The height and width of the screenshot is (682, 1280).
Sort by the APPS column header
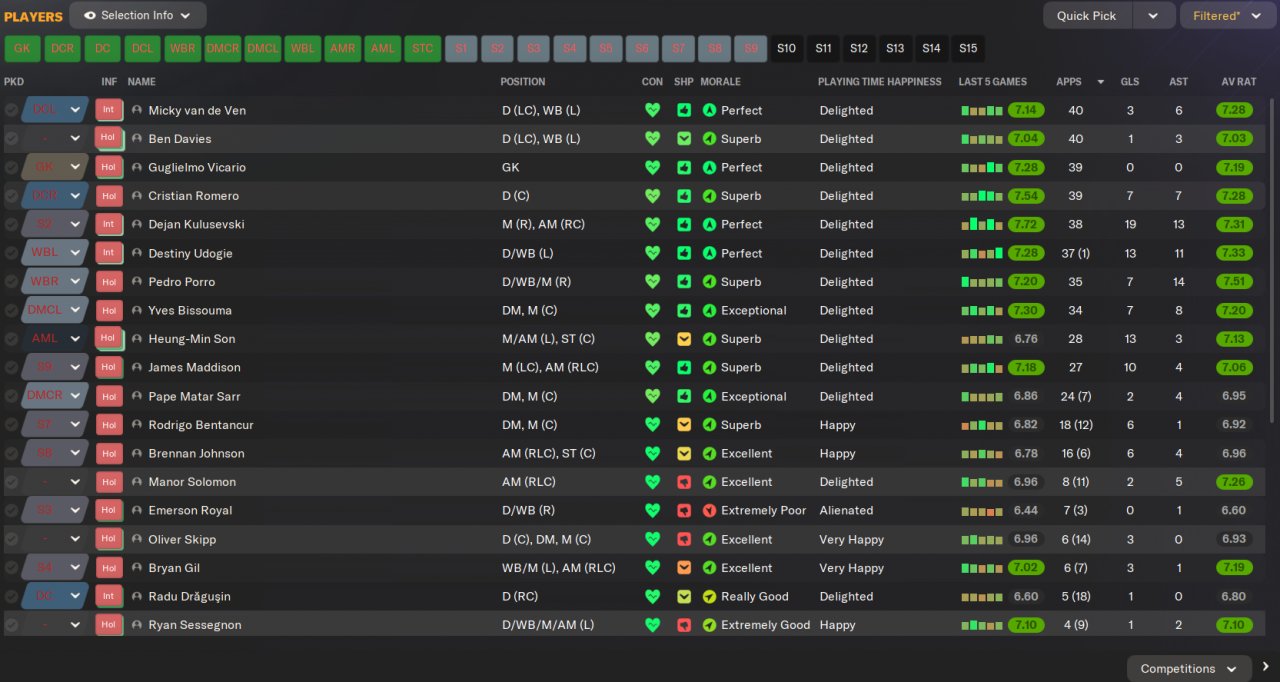pyautogui.click(x=1068, y=82)
